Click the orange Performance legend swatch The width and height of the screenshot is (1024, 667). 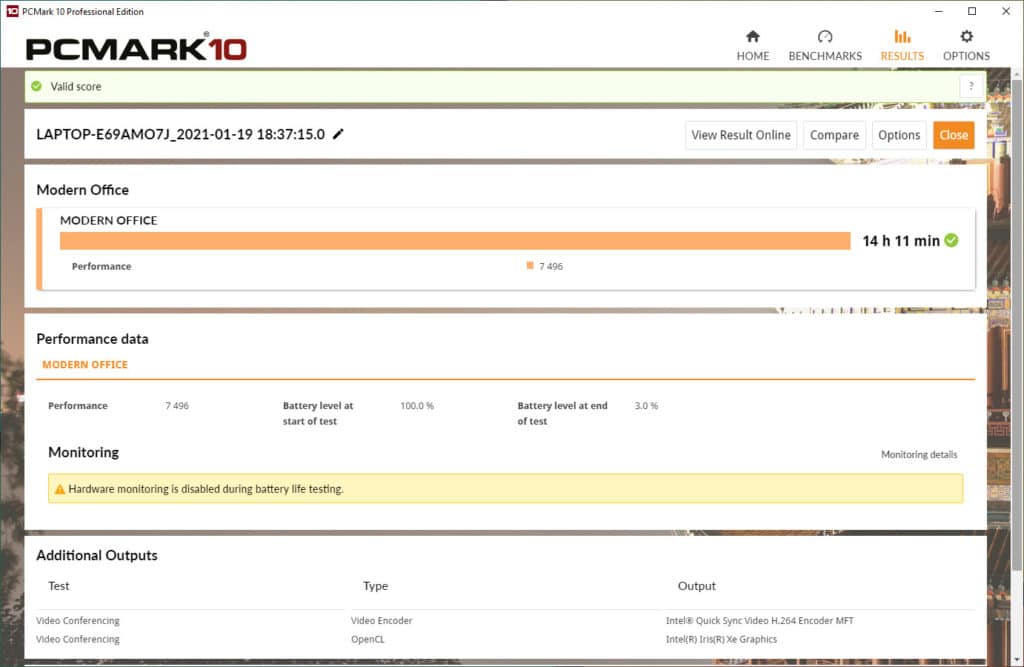pos(529,266)
